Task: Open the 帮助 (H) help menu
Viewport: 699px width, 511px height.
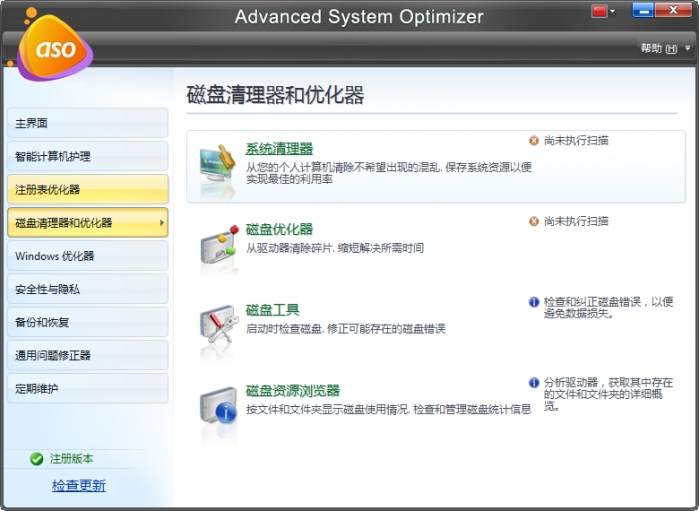Action: coord(658,48)
